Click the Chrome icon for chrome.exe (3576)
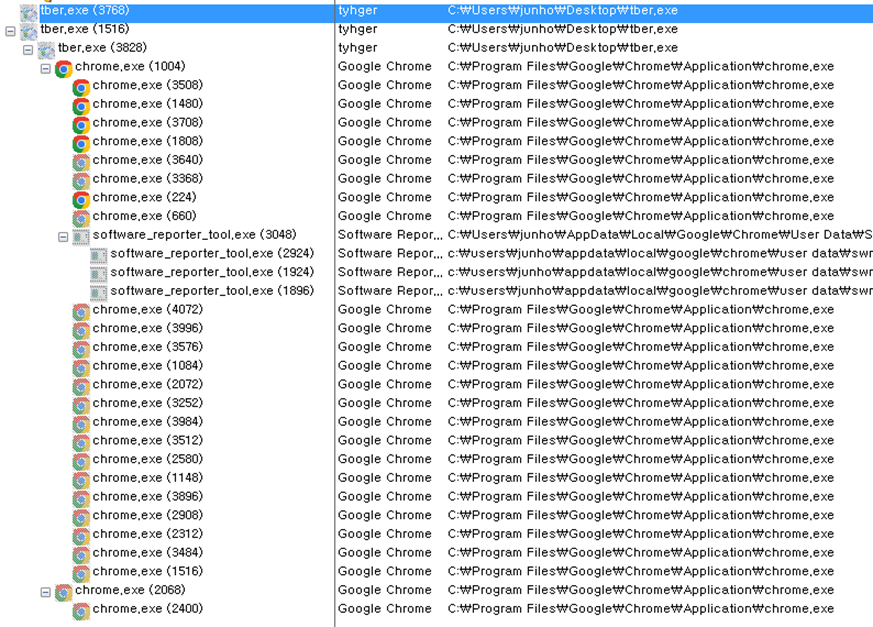 [81, 349]
